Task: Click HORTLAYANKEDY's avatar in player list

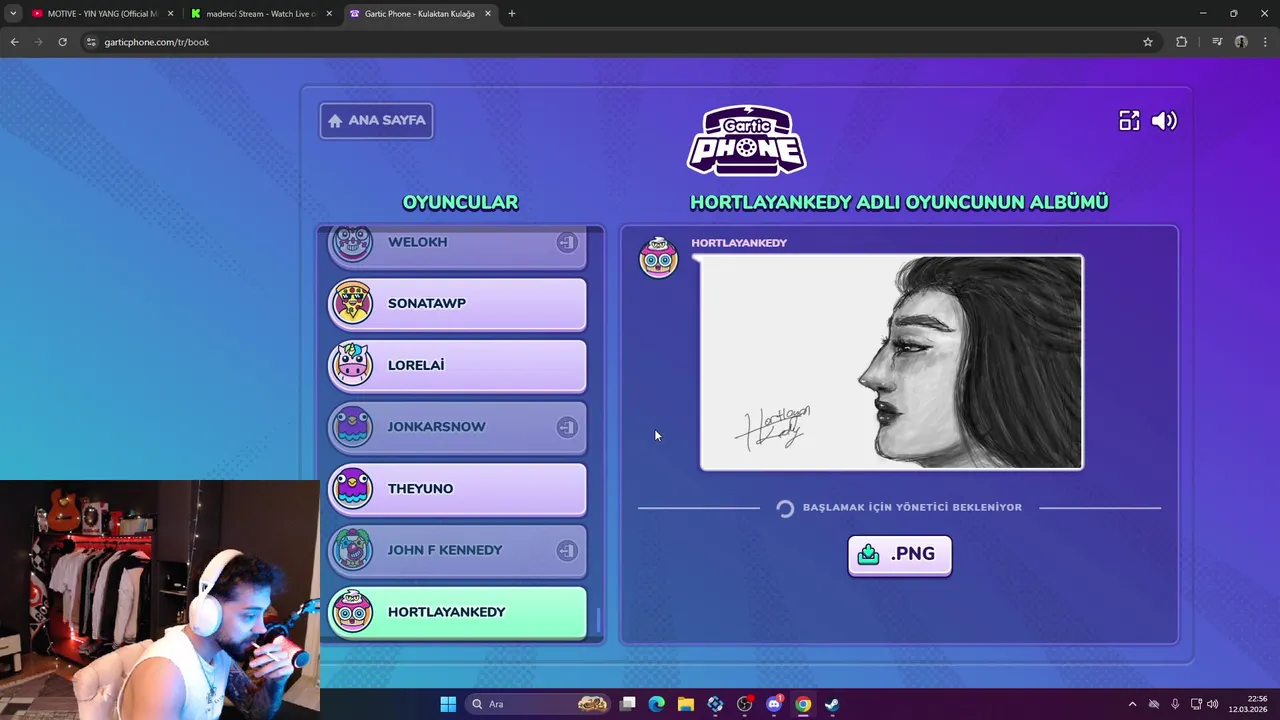Action: click(x=352, y=612)
